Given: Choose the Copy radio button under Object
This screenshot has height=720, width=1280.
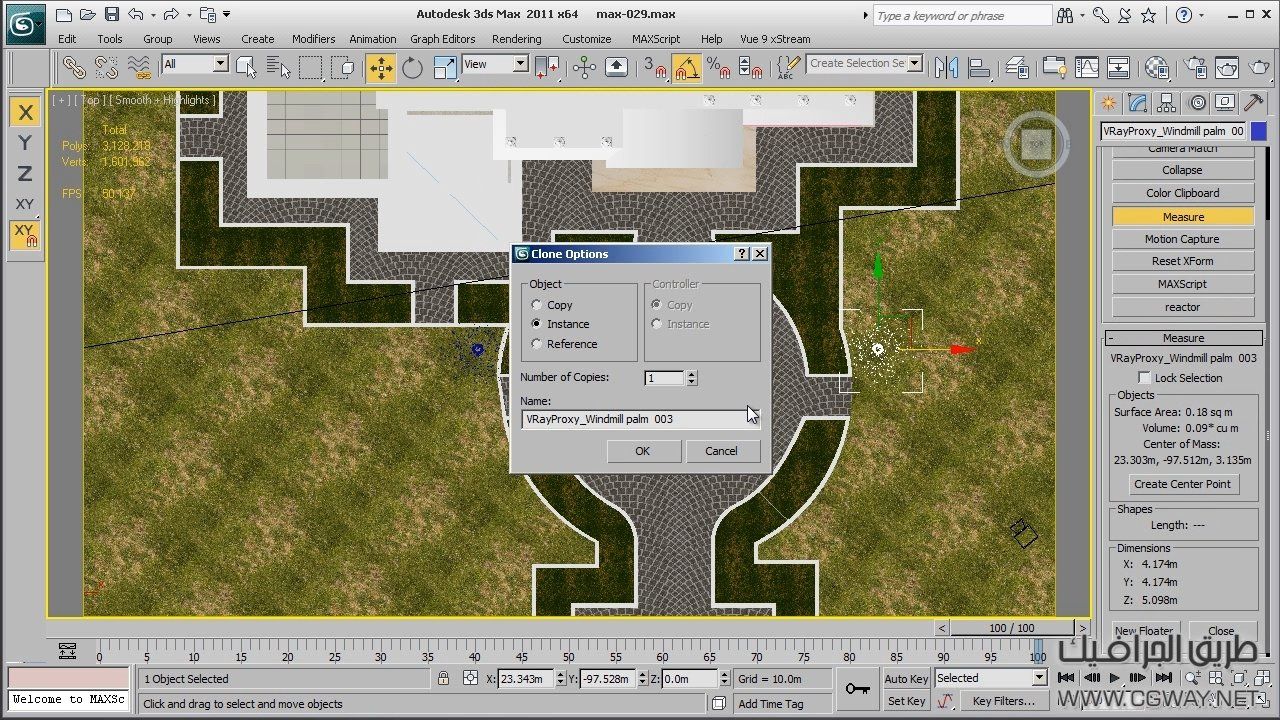Looking at the screenshot, I should [537, 305].
